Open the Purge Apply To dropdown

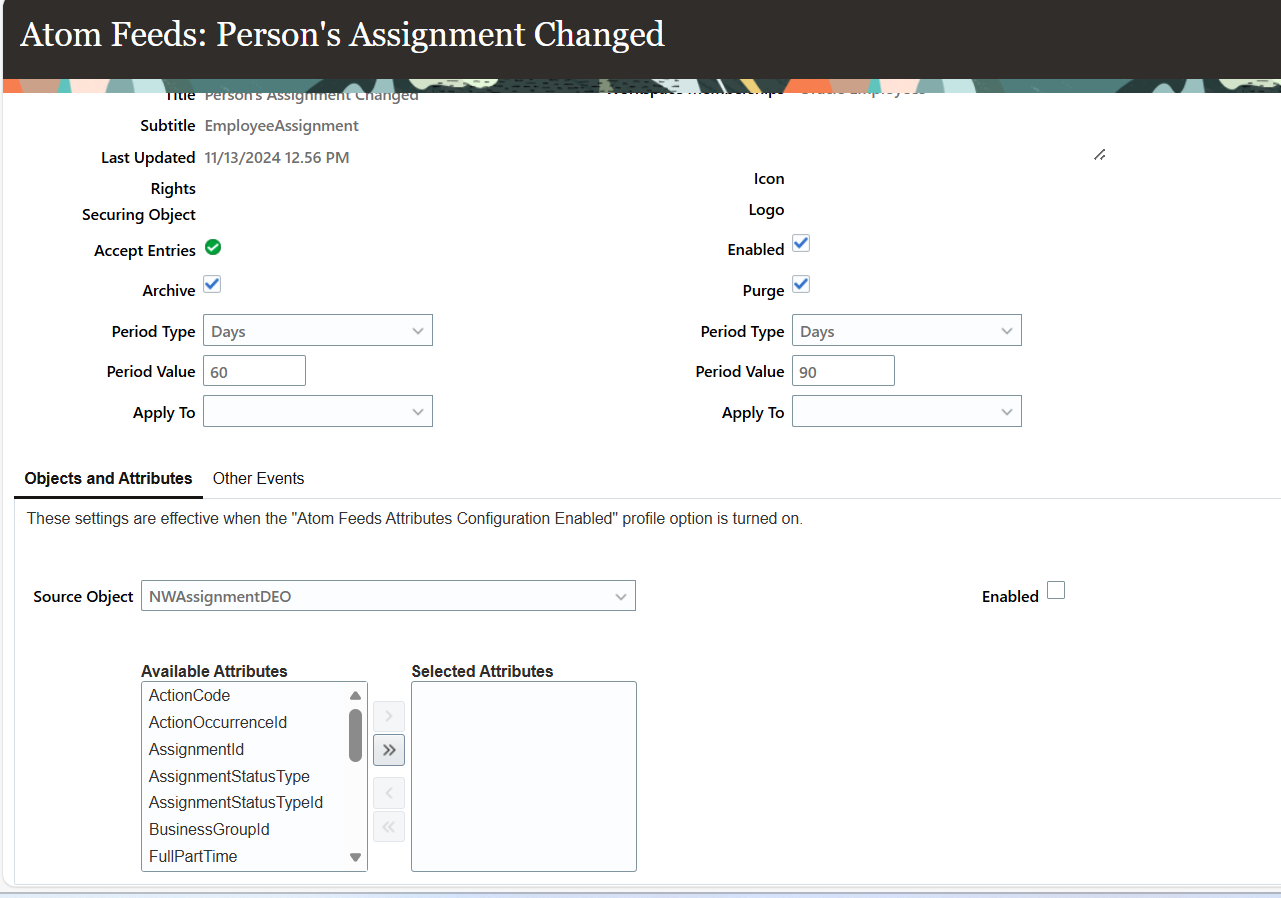[x=907, y=411]
